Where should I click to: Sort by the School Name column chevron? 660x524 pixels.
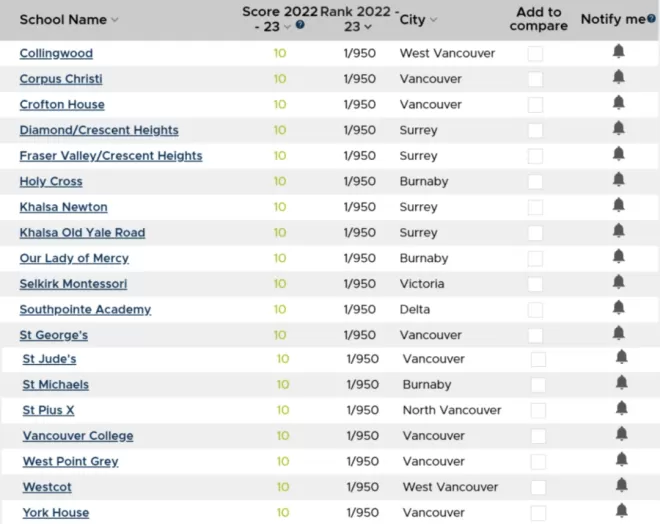point(114,20)
